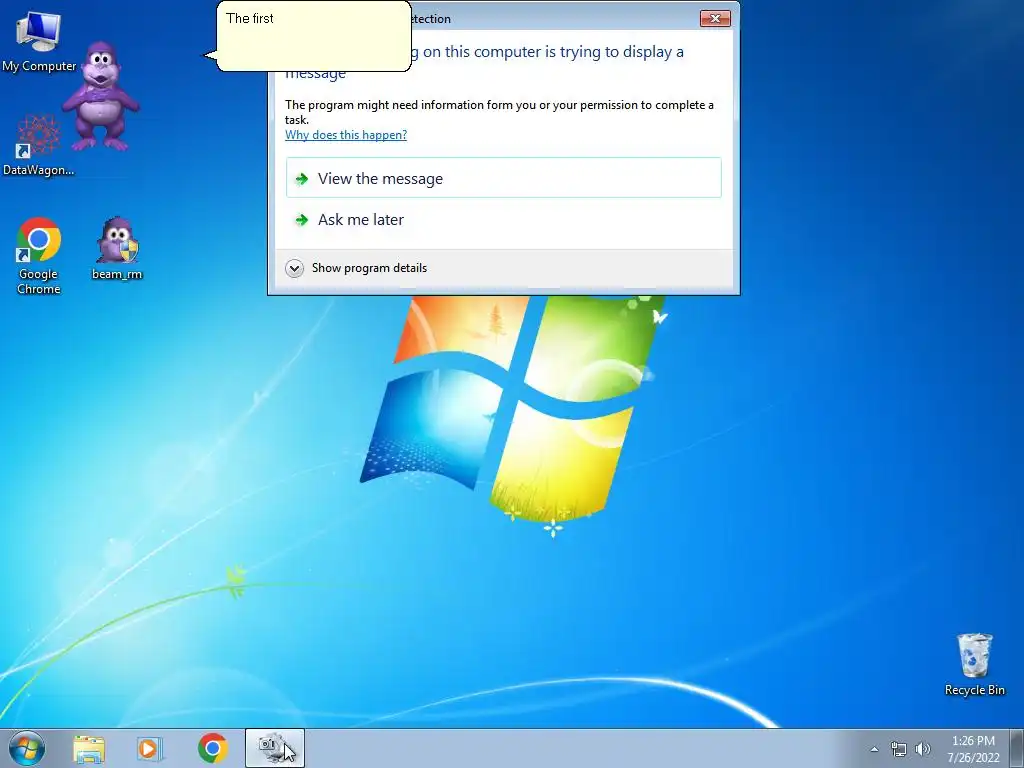Viewport: 1024px width, 768px height.
Task: Open the taskbar clock and date
Action: (x=973, y=749)
